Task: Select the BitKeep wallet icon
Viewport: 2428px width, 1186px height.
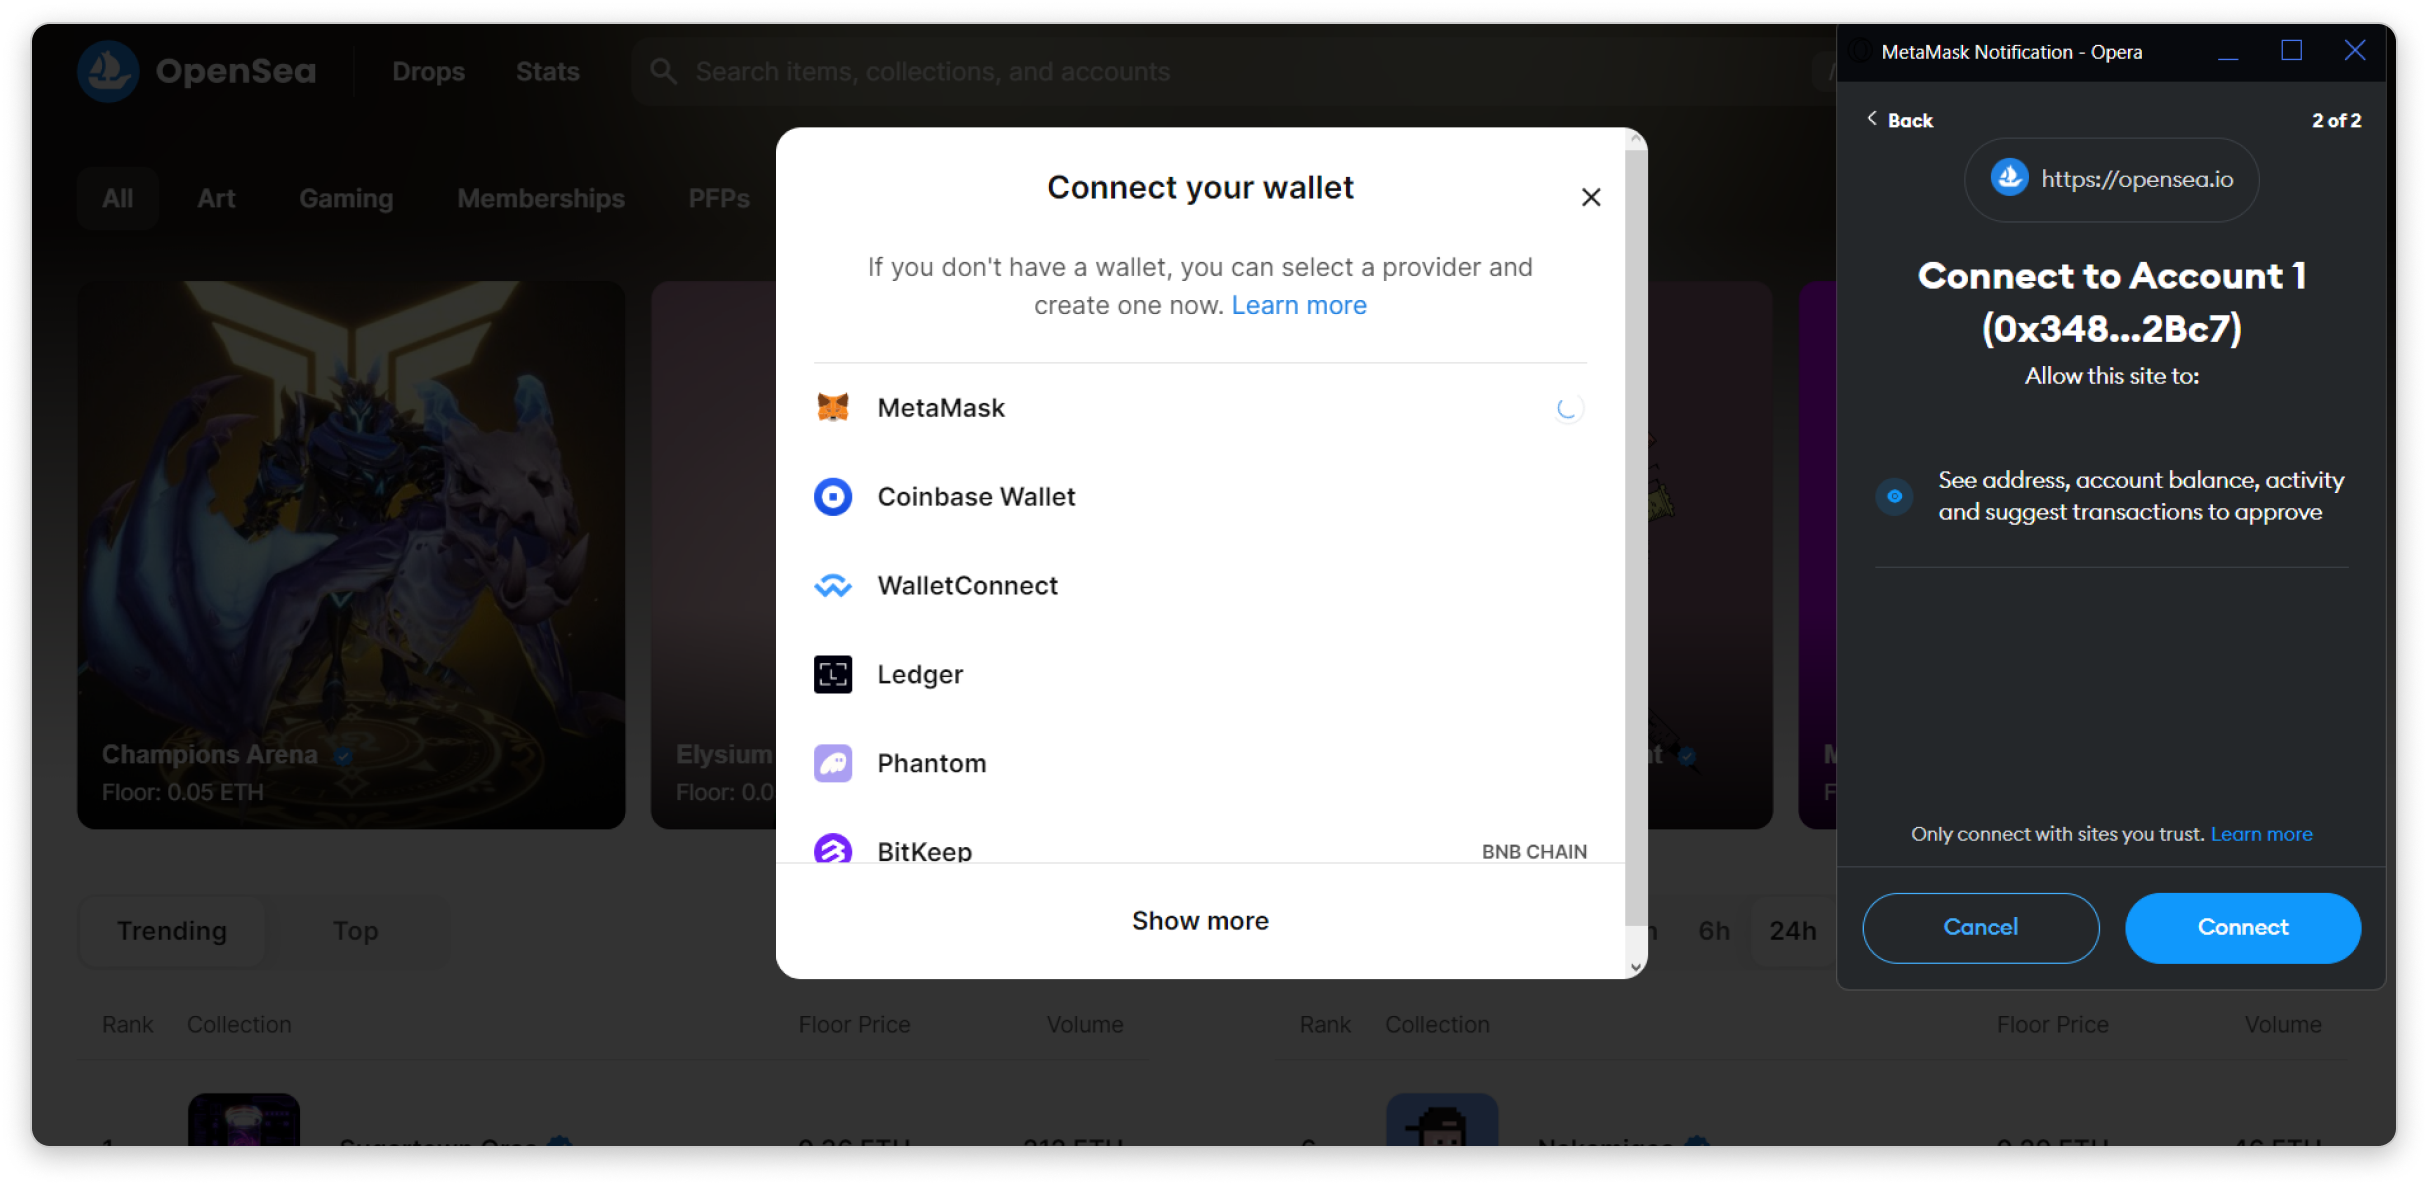Action: click(x=832, y=849)
